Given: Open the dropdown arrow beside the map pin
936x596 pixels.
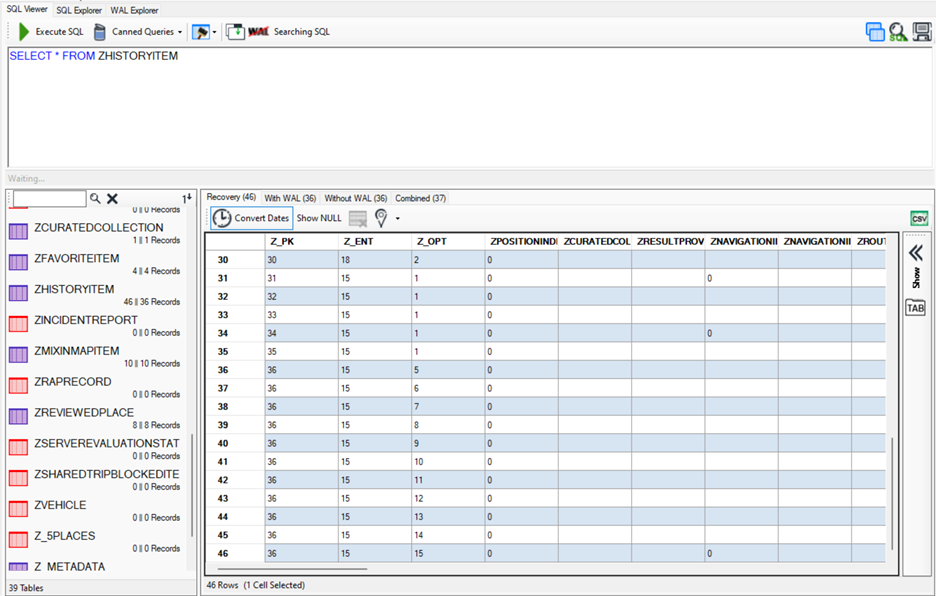Looking at the screenshot, I should 397,218.
